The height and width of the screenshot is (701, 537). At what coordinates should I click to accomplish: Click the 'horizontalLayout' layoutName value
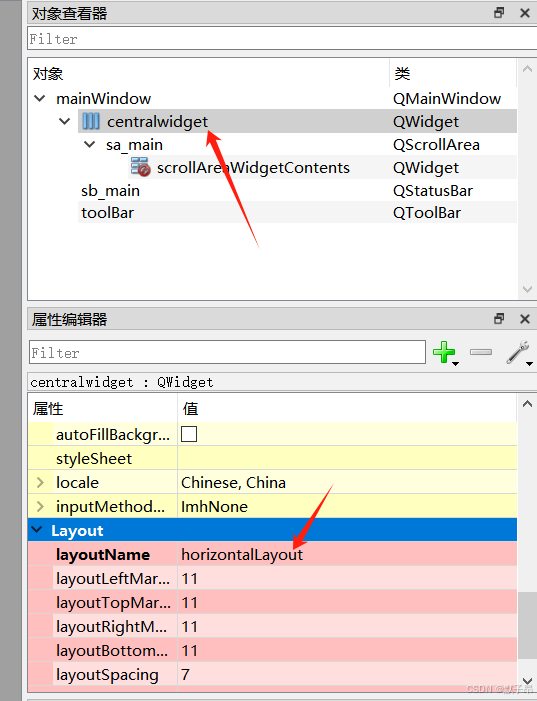point(242,555)
